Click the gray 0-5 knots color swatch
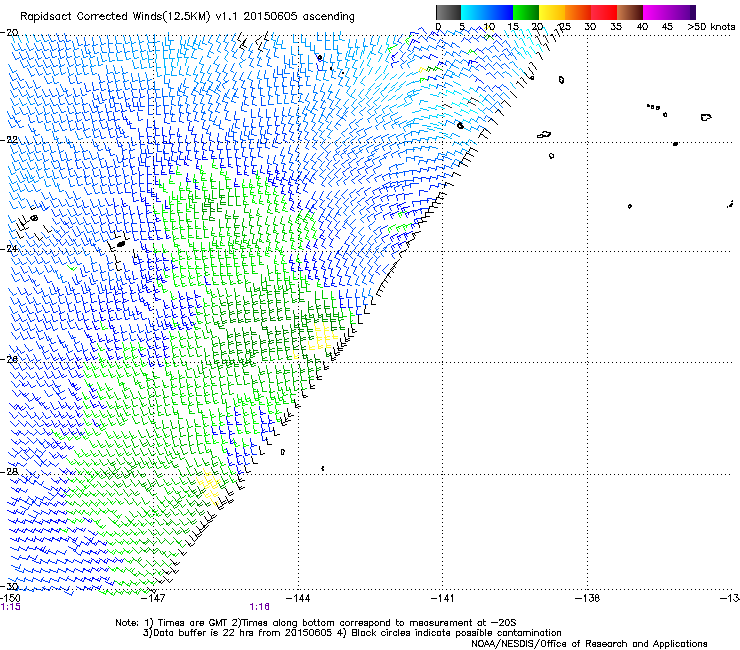The height and width of the screenshot is (650, 740). click(x=448, y=12)
